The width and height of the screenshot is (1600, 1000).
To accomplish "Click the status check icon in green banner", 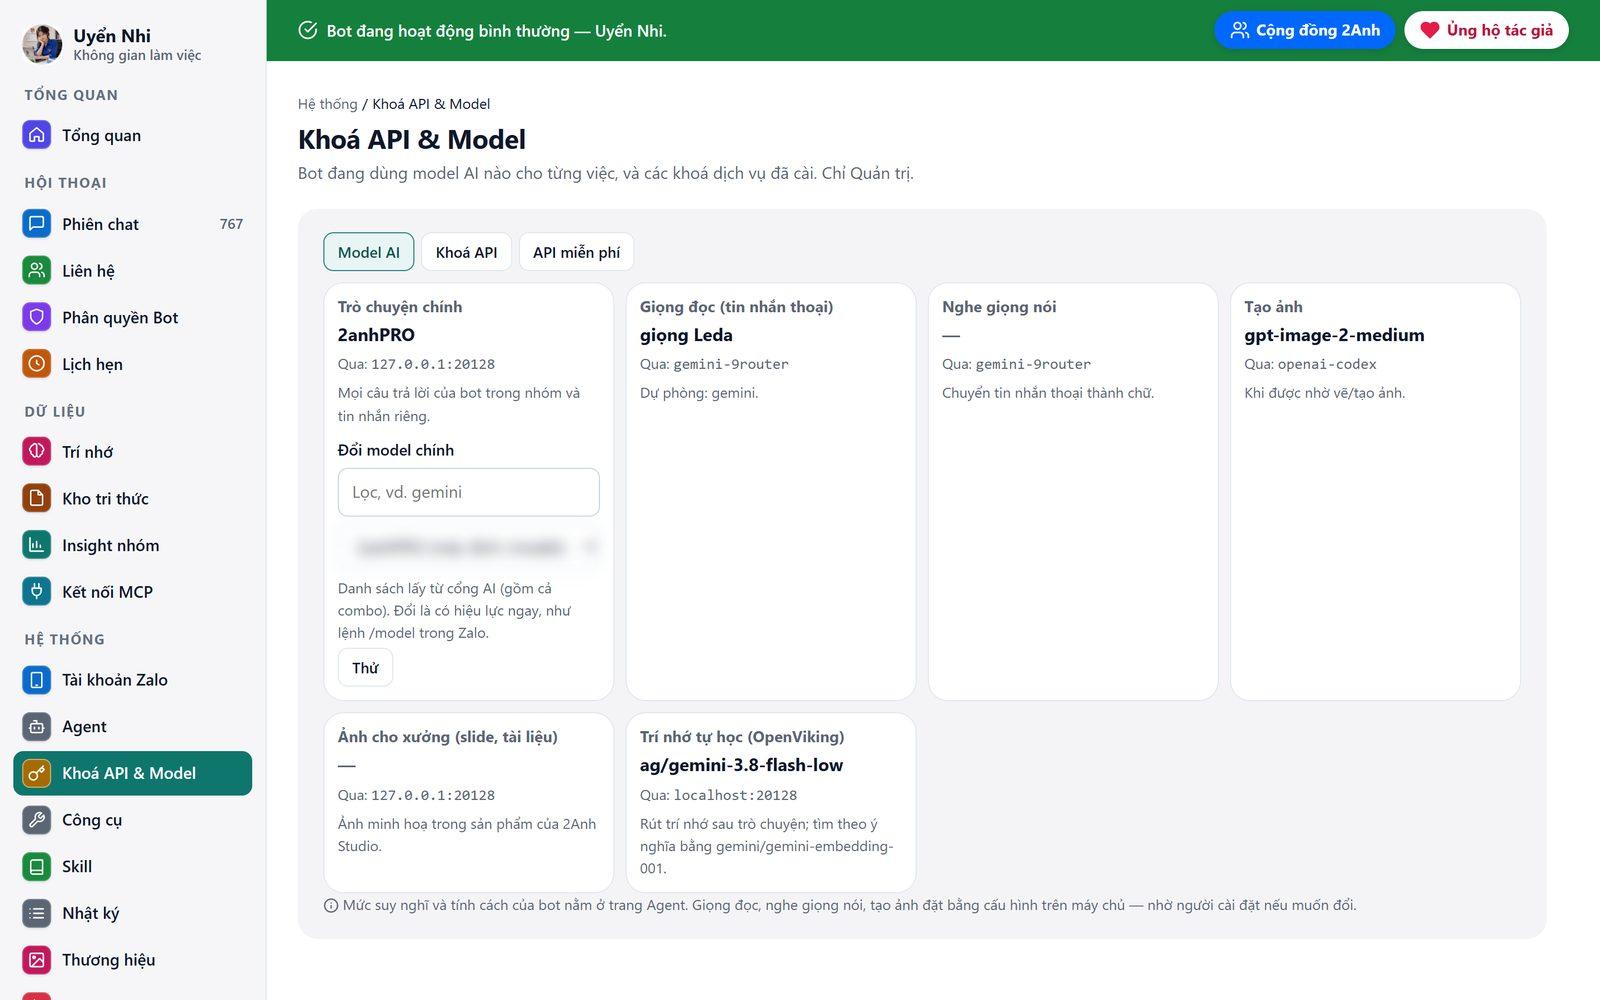I will pos(308,30).
